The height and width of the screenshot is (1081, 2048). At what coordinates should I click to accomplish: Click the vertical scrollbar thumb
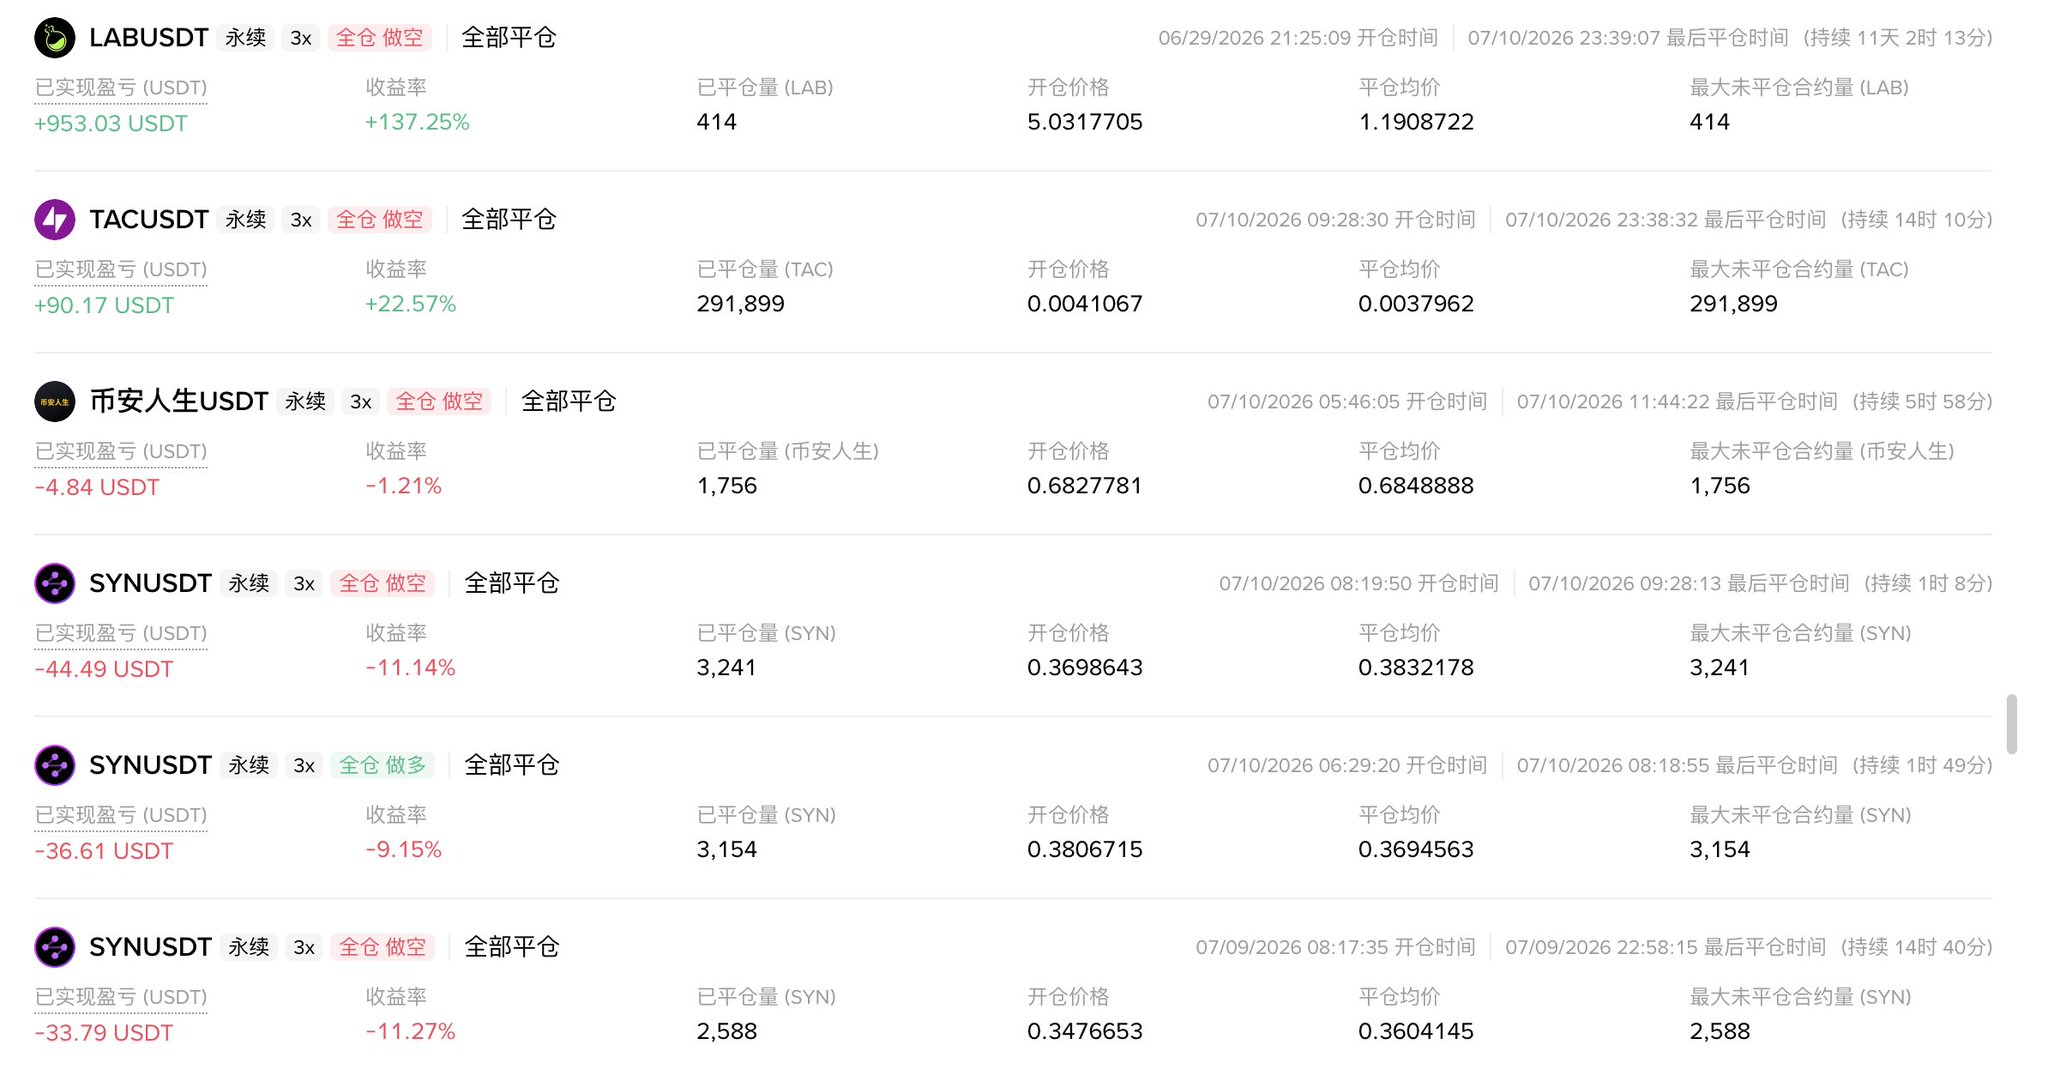2011,724
